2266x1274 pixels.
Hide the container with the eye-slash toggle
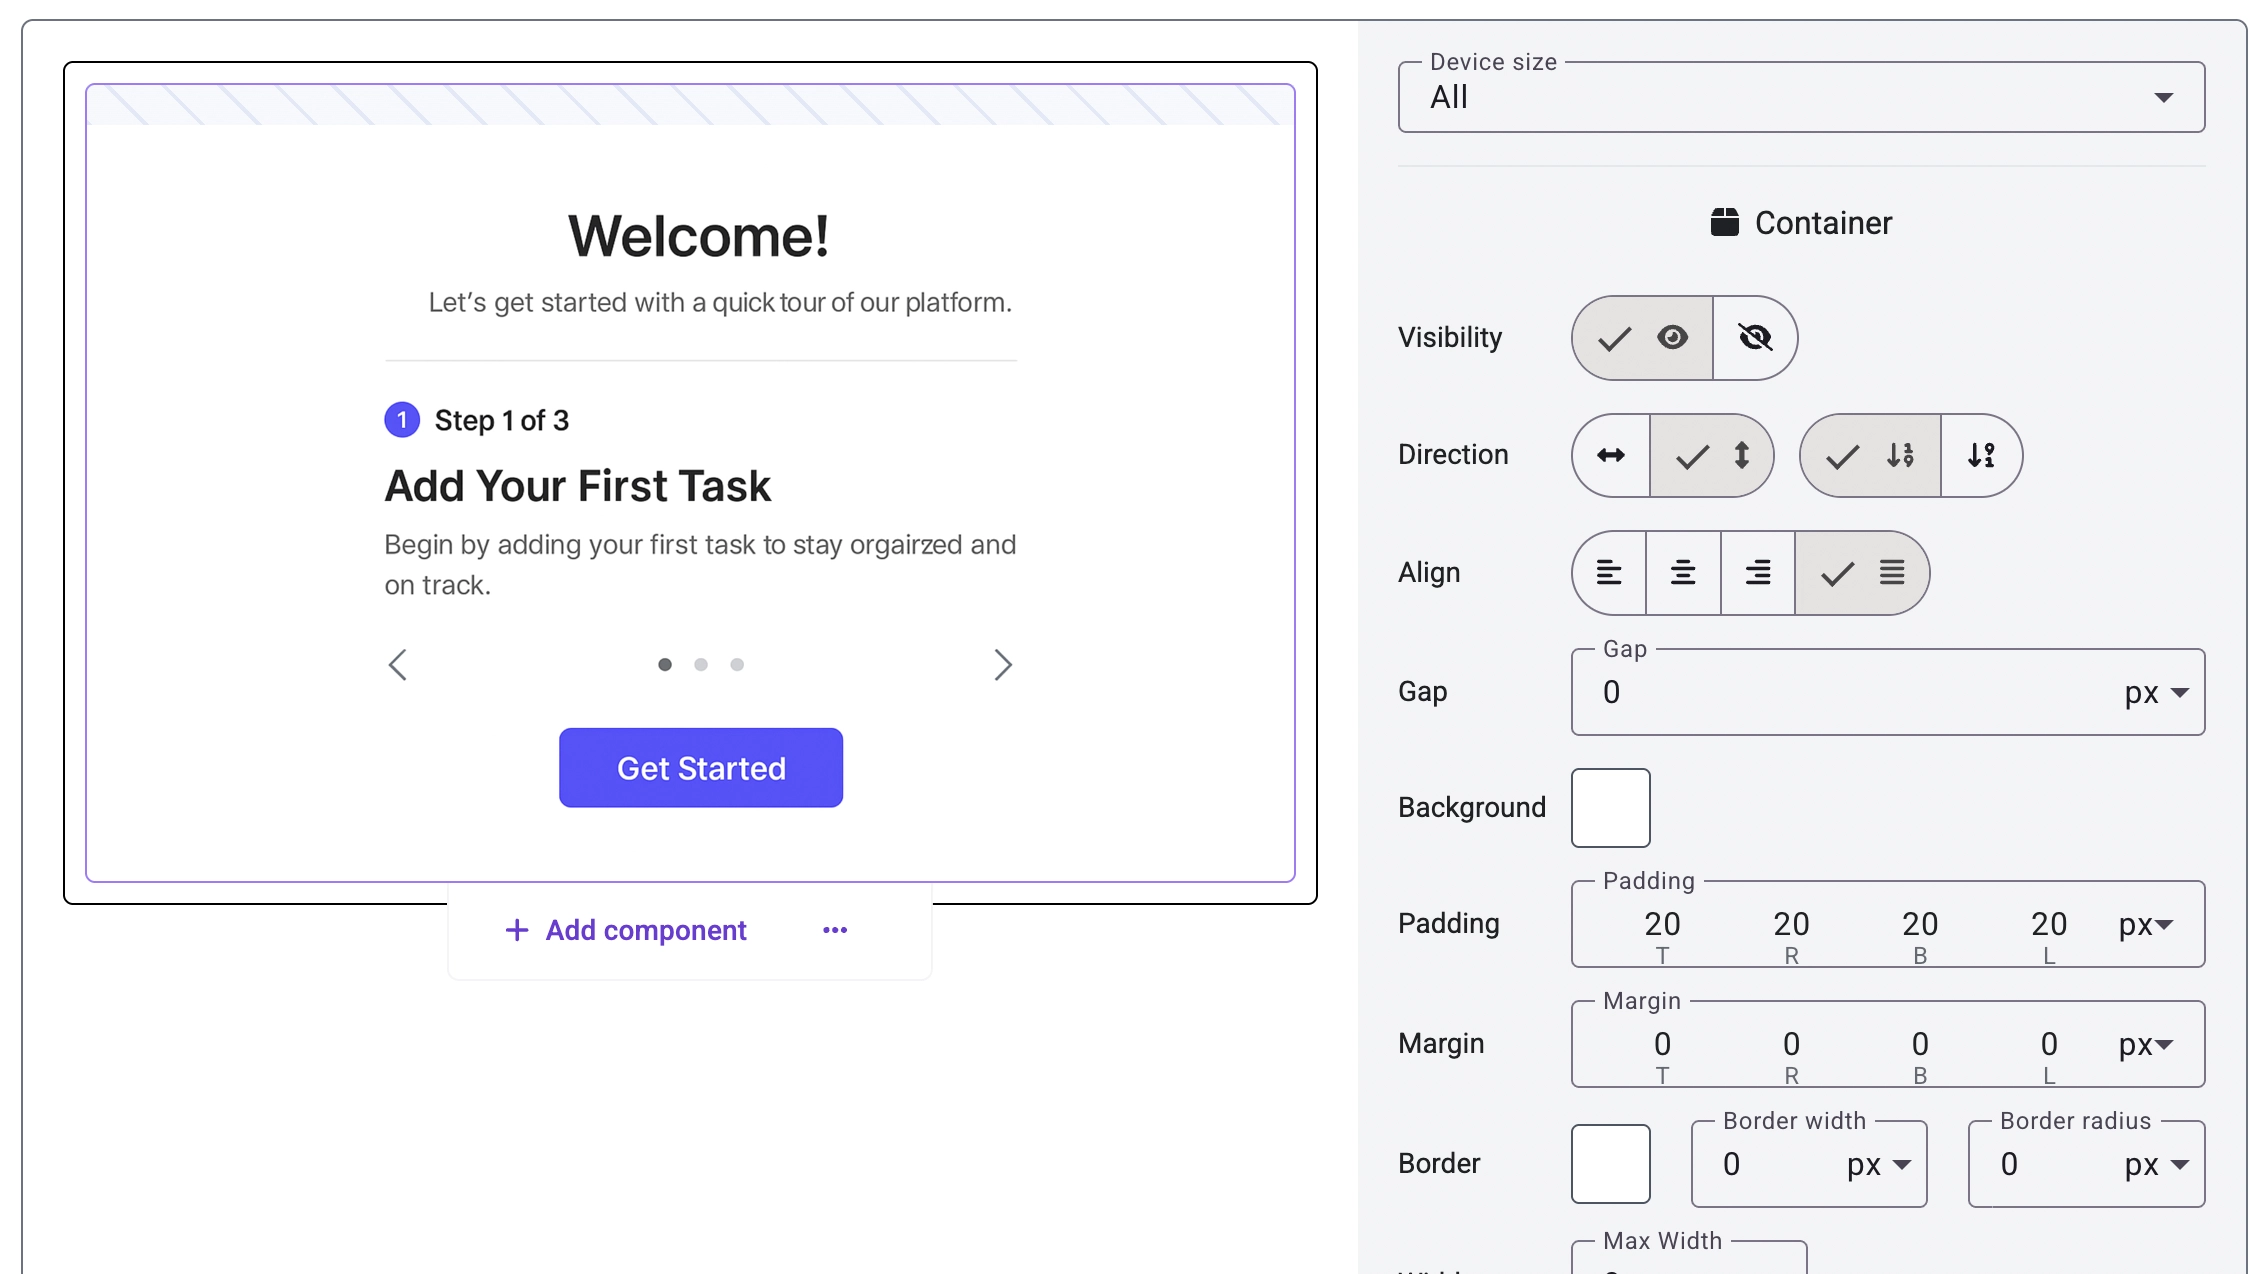1756,338
